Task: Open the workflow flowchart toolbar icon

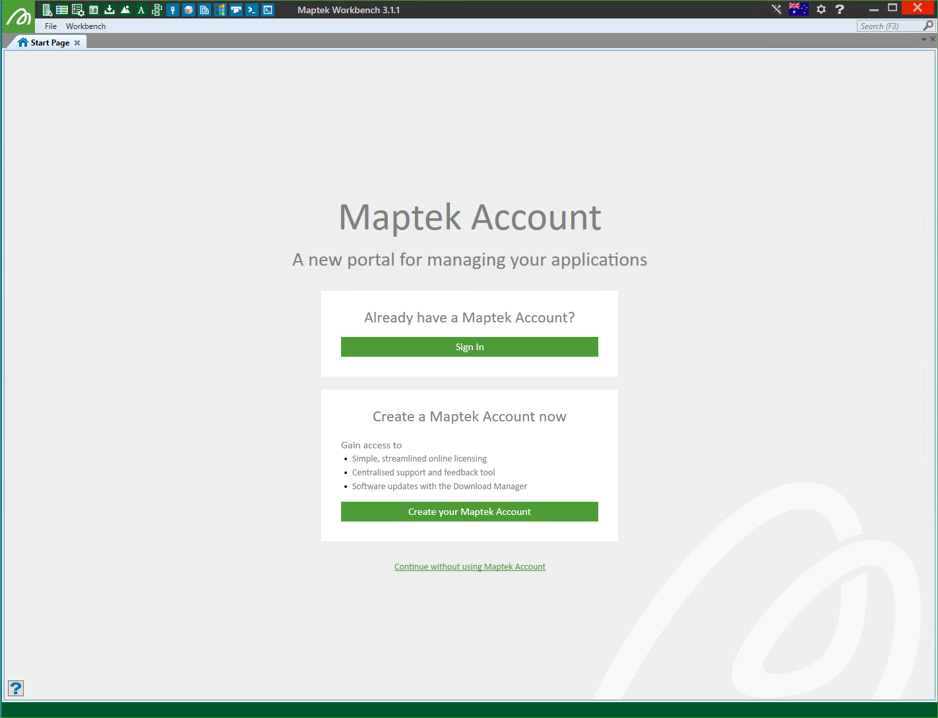Action: pyautogui.click(x=157, y=10)
